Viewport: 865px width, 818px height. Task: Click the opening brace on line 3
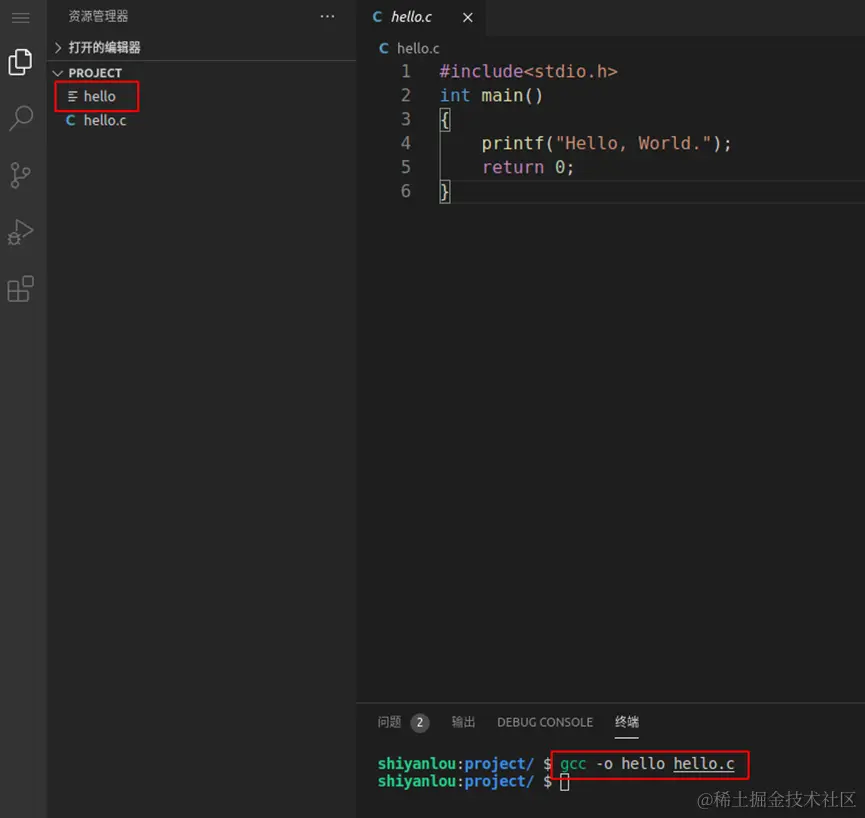click(445, 120)
